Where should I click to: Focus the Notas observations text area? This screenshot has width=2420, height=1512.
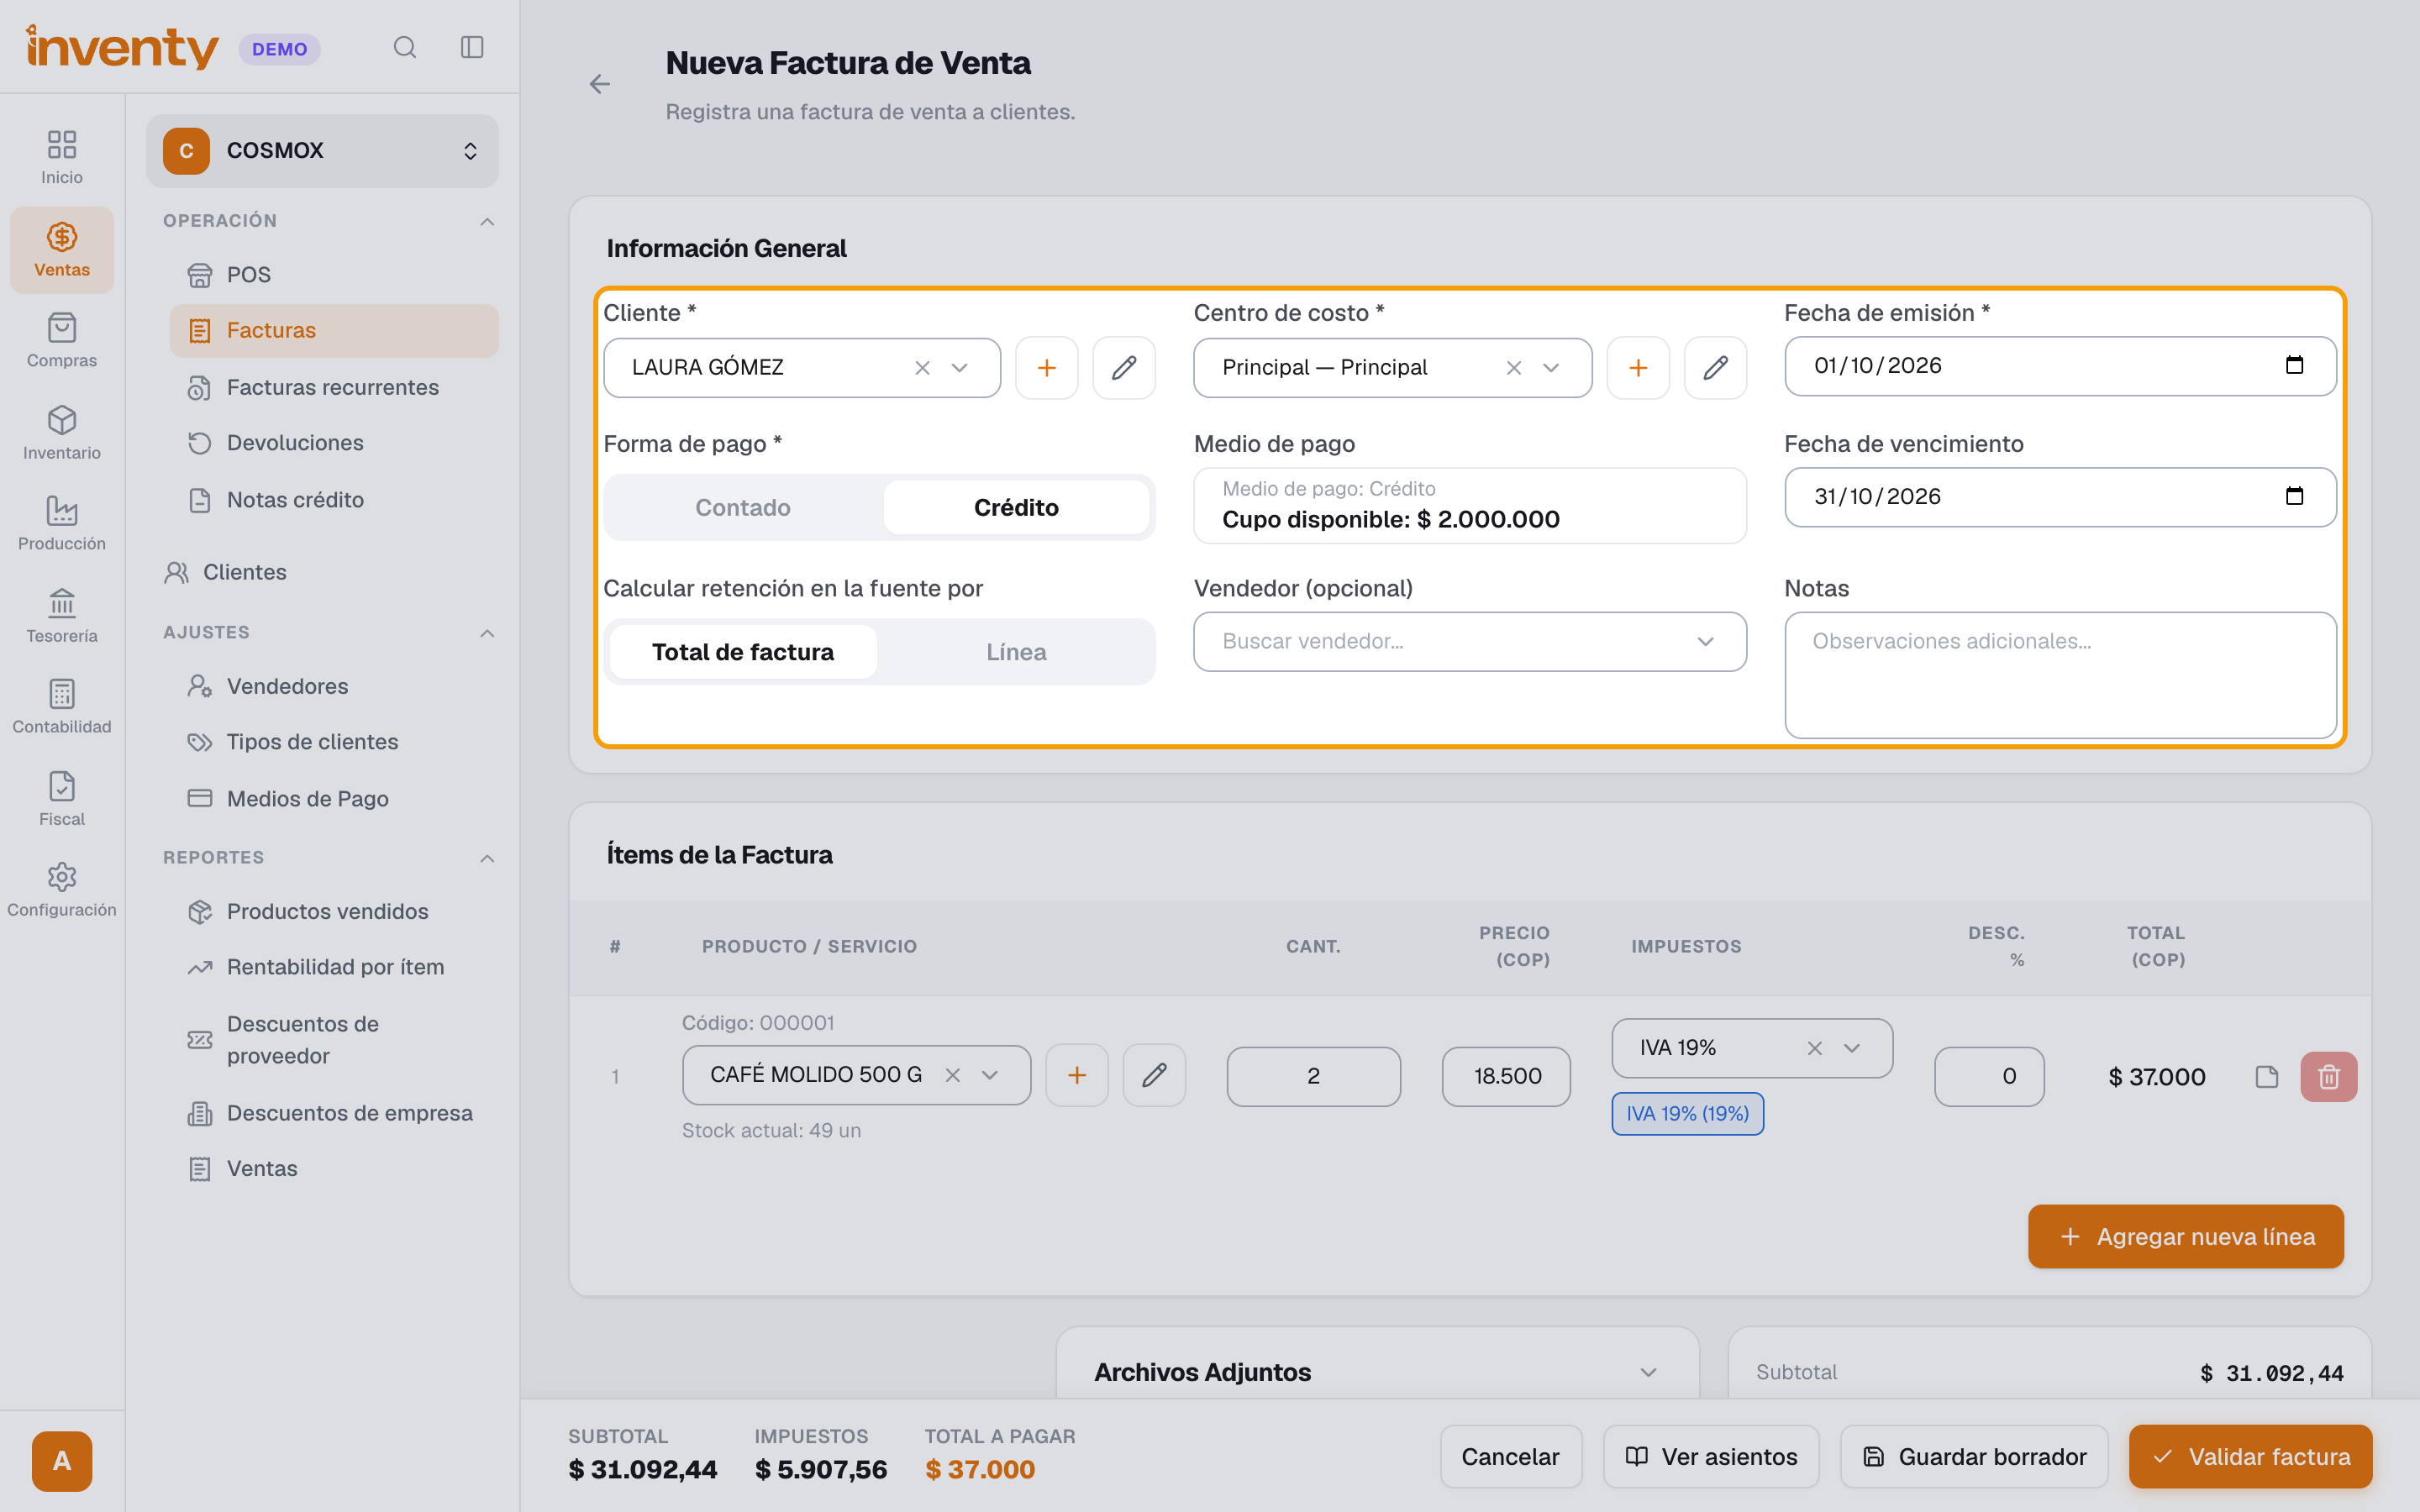[2060, 675]
